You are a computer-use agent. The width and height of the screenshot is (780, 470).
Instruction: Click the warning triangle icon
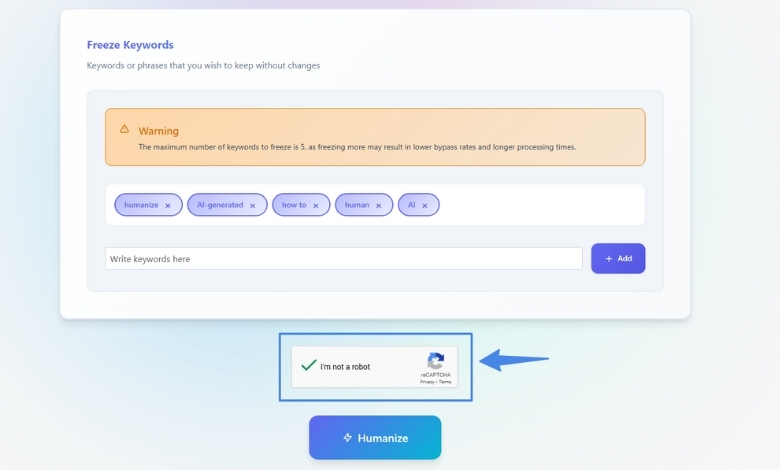(x=124, y=129)
